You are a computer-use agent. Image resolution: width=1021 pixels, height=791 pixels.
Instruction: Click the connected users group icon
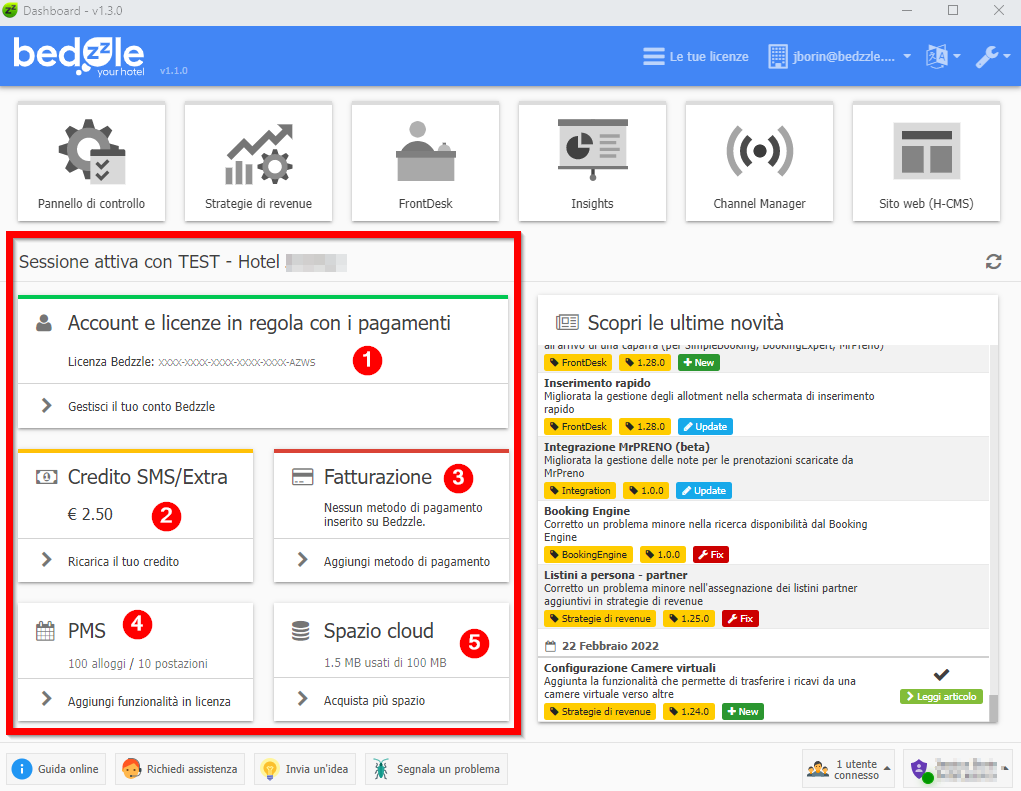(x=818, y=769)
